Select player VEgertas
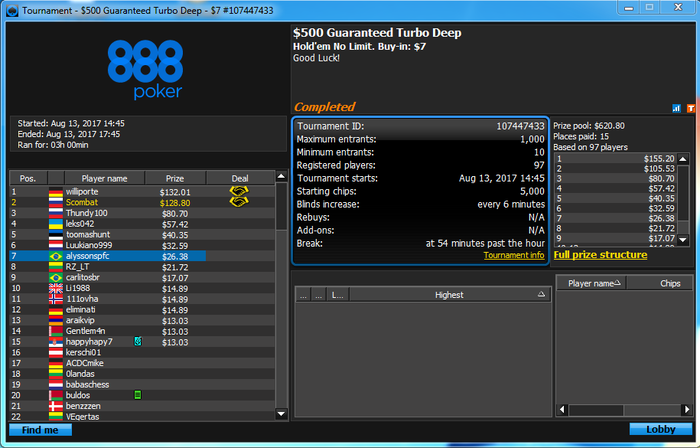Viewport: 700px width, 448px height. pos(142,416)
